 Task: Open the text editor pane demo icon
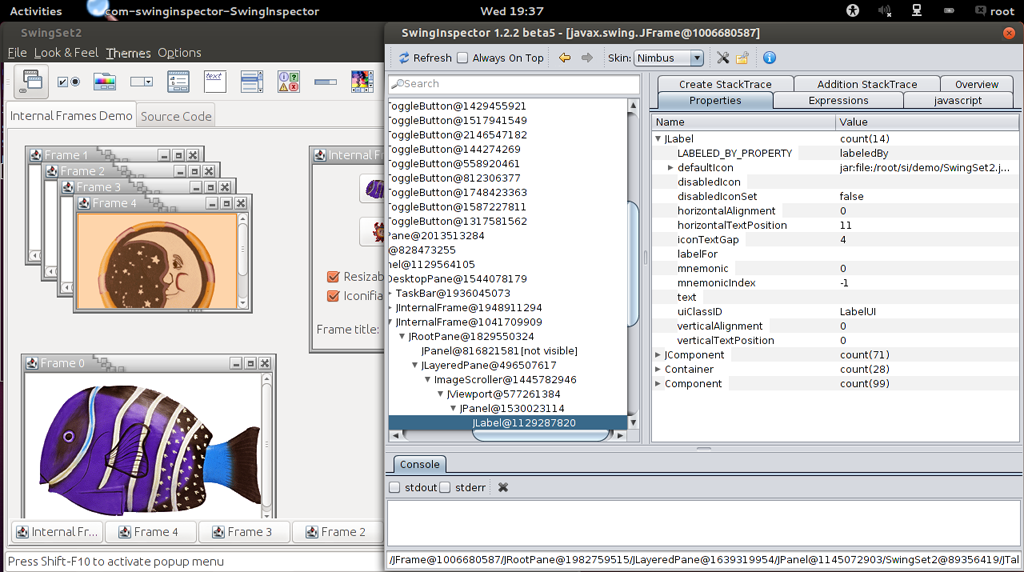(215, 81)
